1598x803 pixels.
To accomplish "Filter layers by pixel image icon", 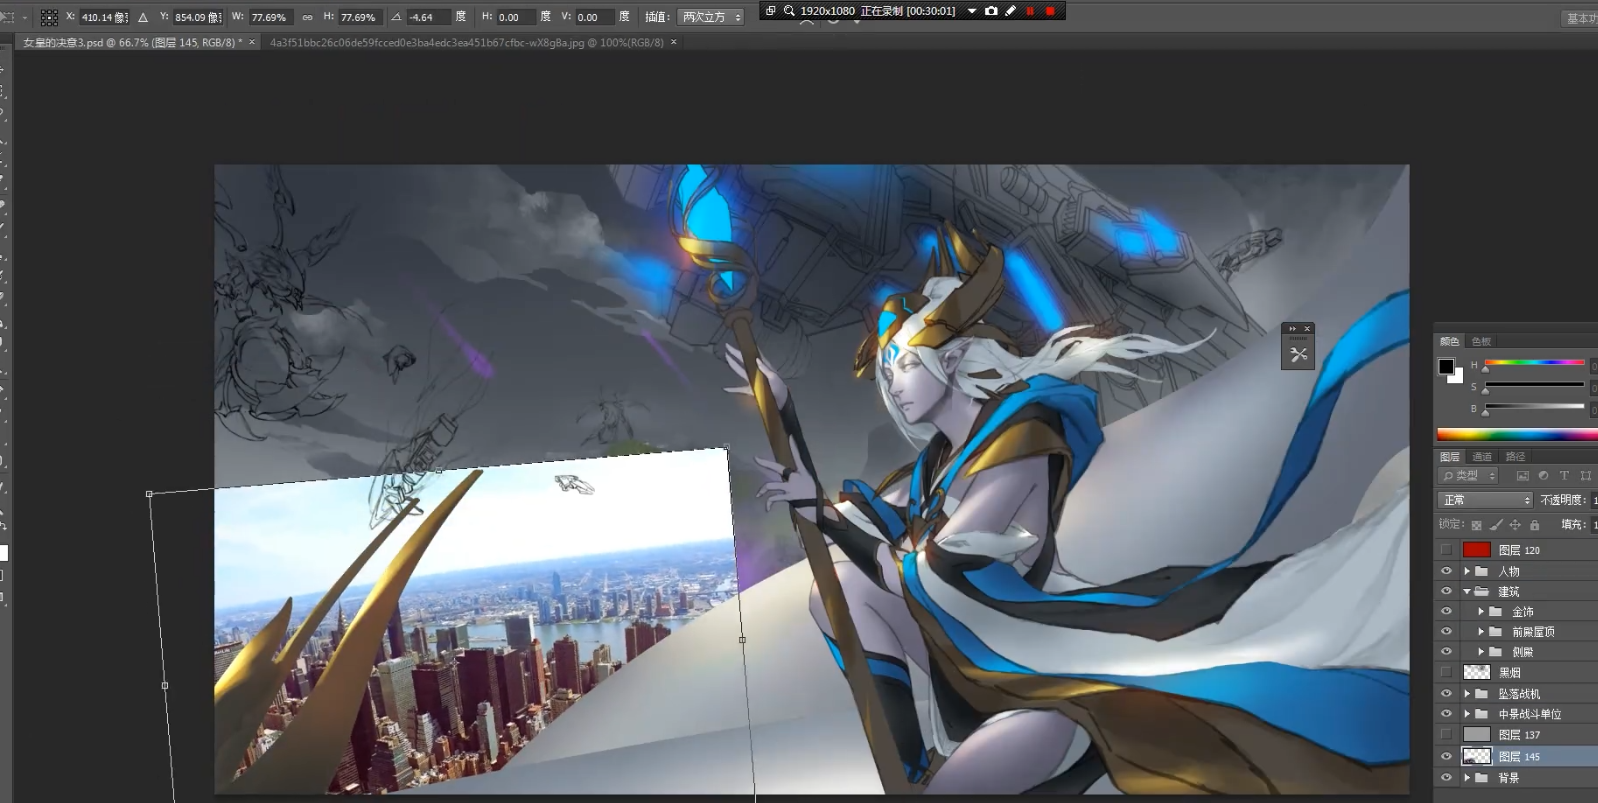I will (x=1522, y=476).
